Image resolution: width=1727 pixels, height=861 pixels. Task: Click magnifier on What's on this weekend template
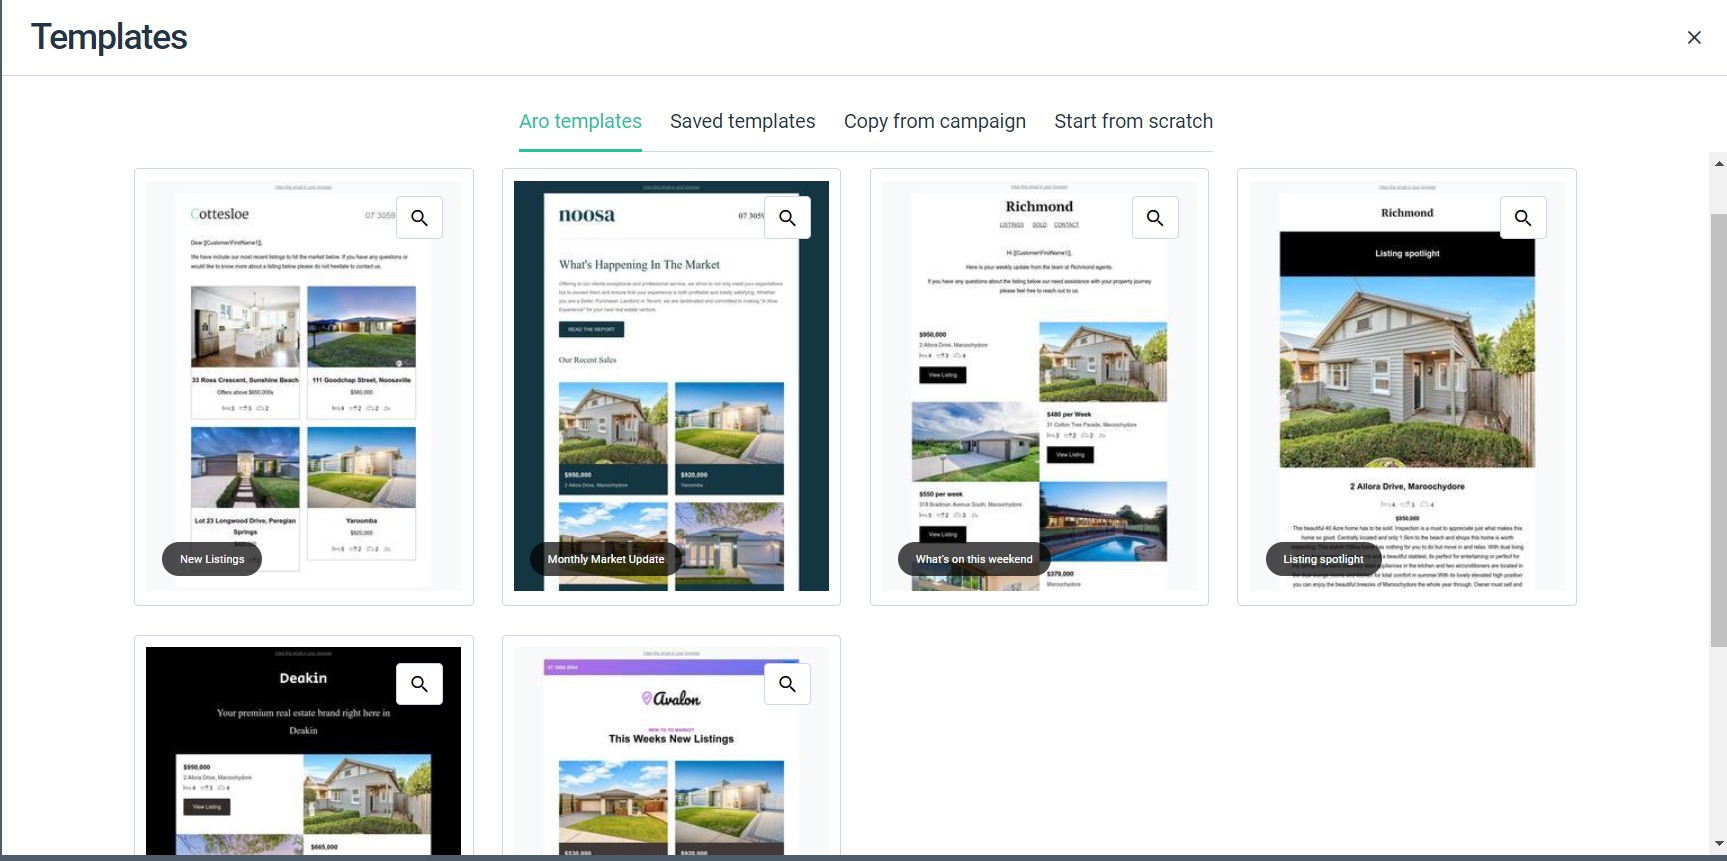point(1155,218)
